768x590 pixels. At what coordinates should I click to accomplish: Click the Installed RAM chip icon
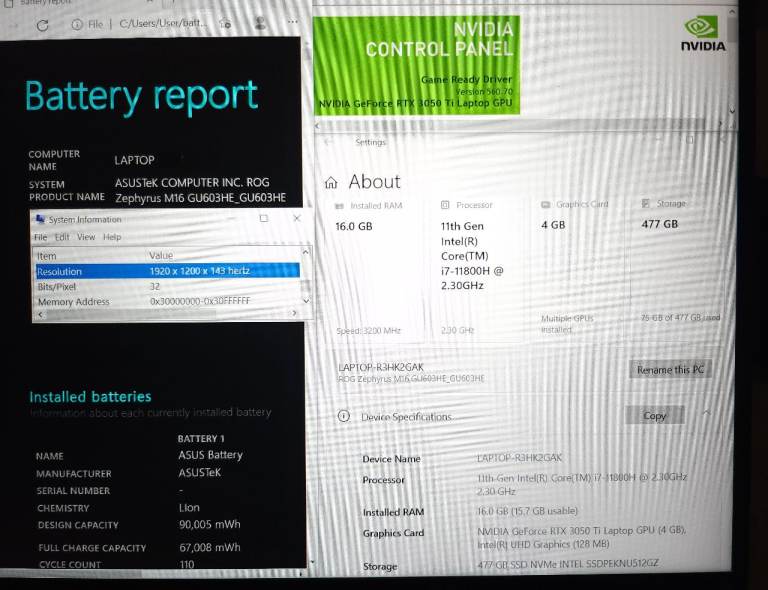pyautogui.click(x=339, y=206)
